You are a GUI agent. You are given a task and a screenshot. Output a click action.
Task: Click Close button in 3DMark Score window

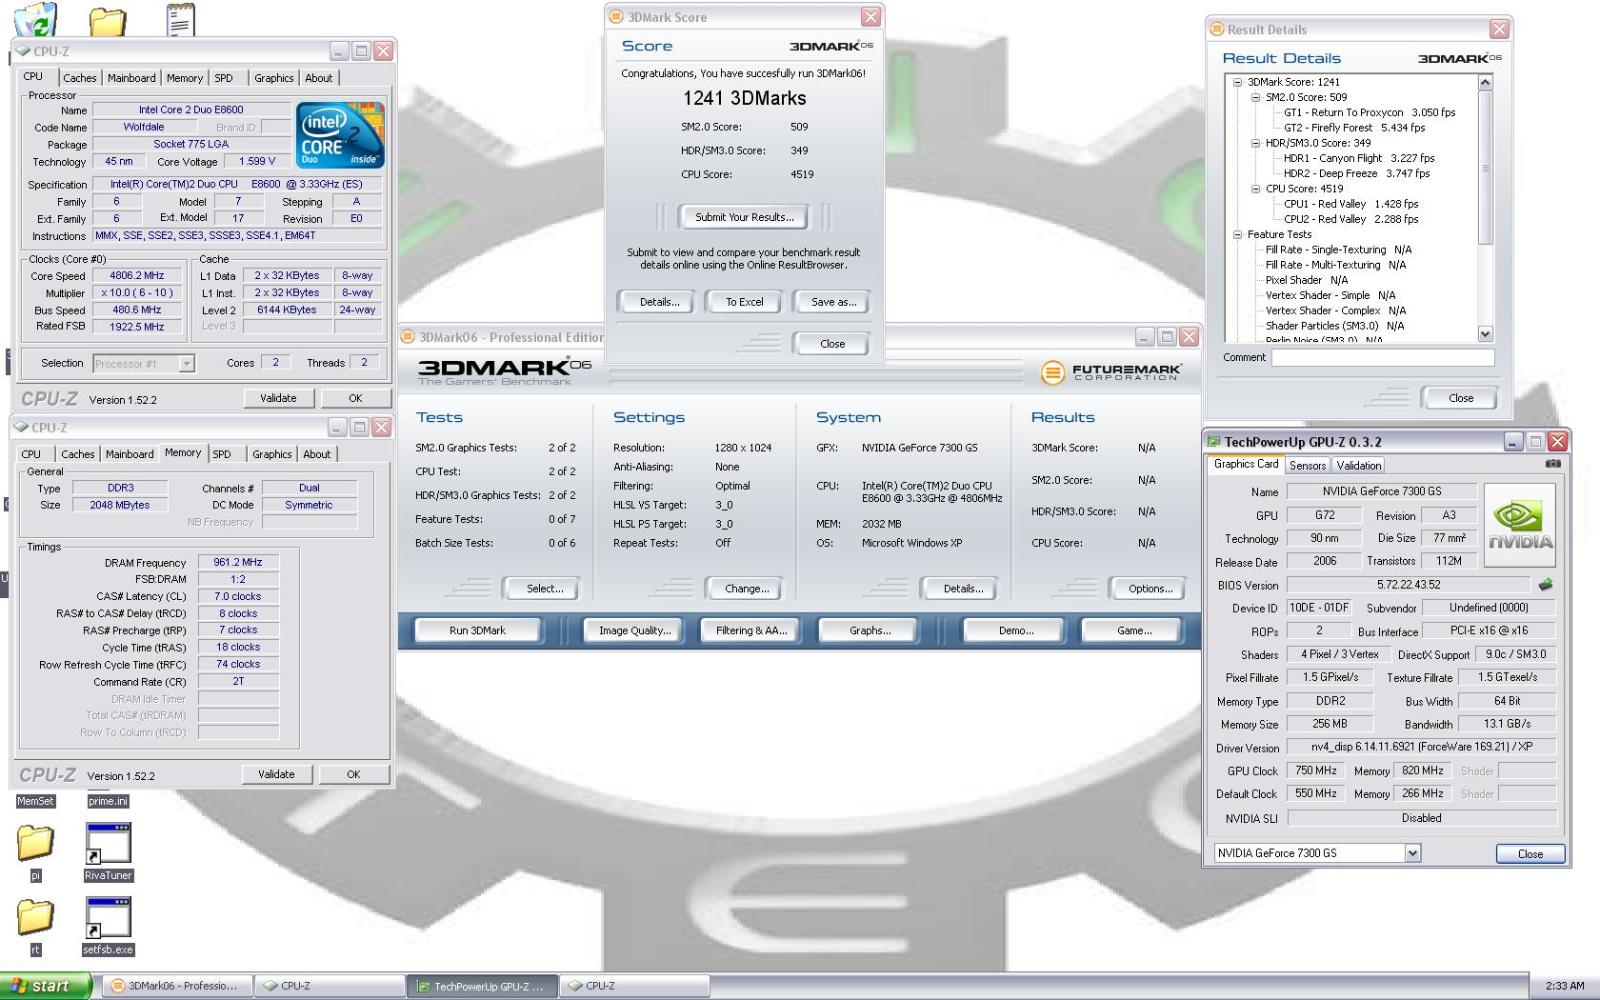point(832,344)
